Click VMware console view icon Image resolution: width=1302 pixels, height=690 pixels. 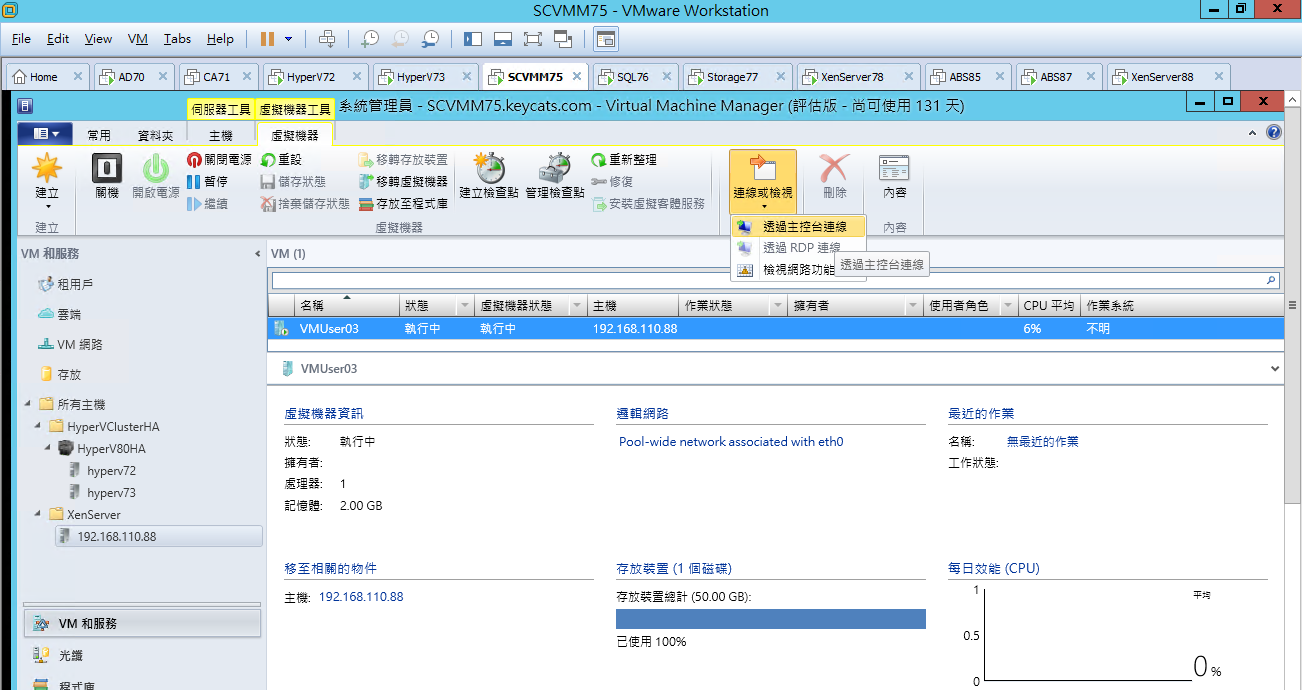pyautogui.click(x=606, y=39)
